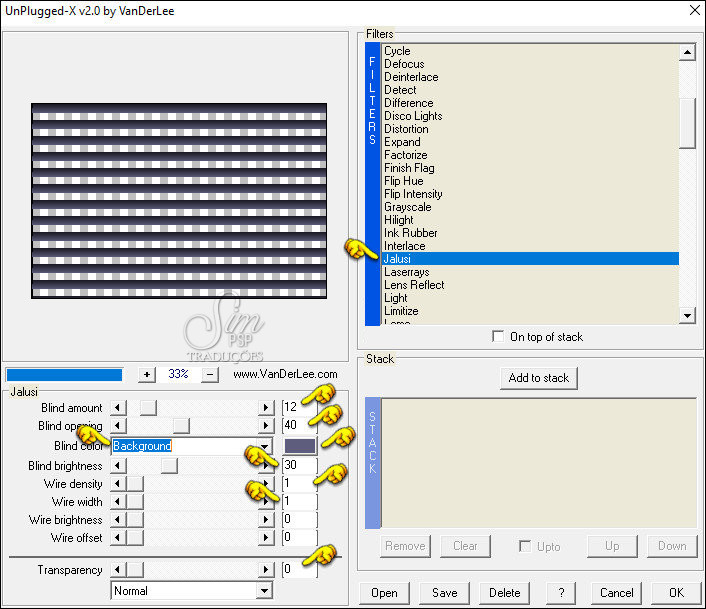Open the Blind color Background dropdown
Screen dimensions: 706x609
click(265, 446)
